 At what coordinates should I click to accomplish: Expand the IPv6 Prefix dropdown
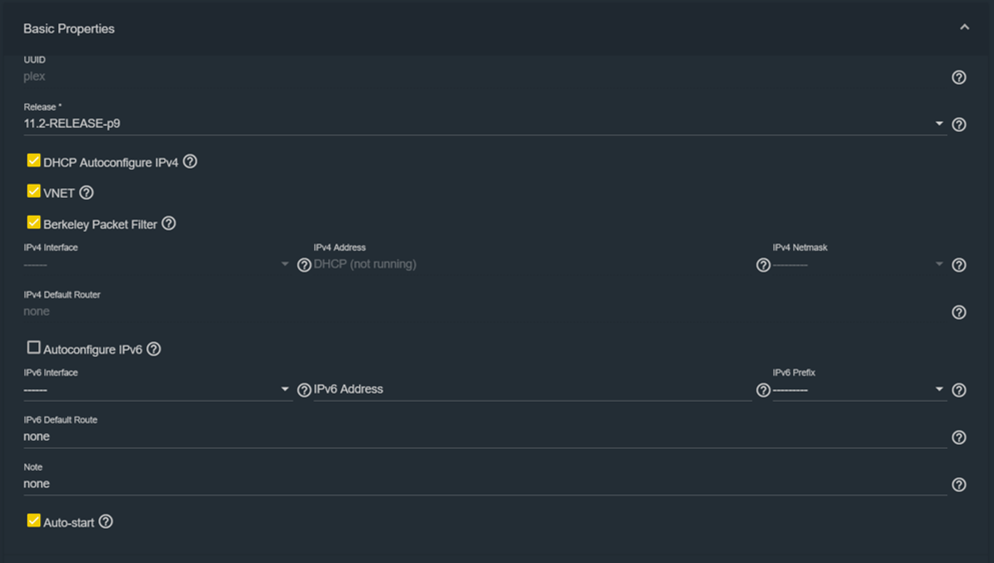[x=858, y=390]
